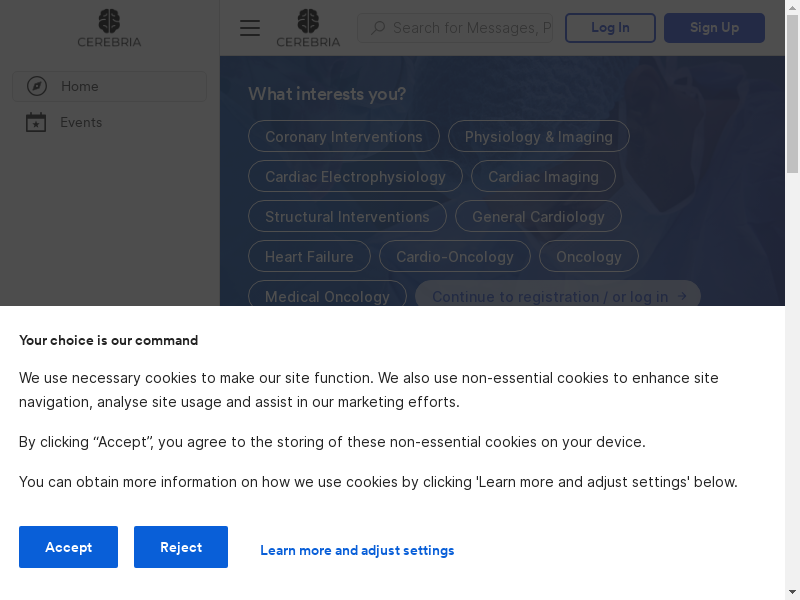
Task: Click the search magnifier icon
Action: [x=378, y=28]
